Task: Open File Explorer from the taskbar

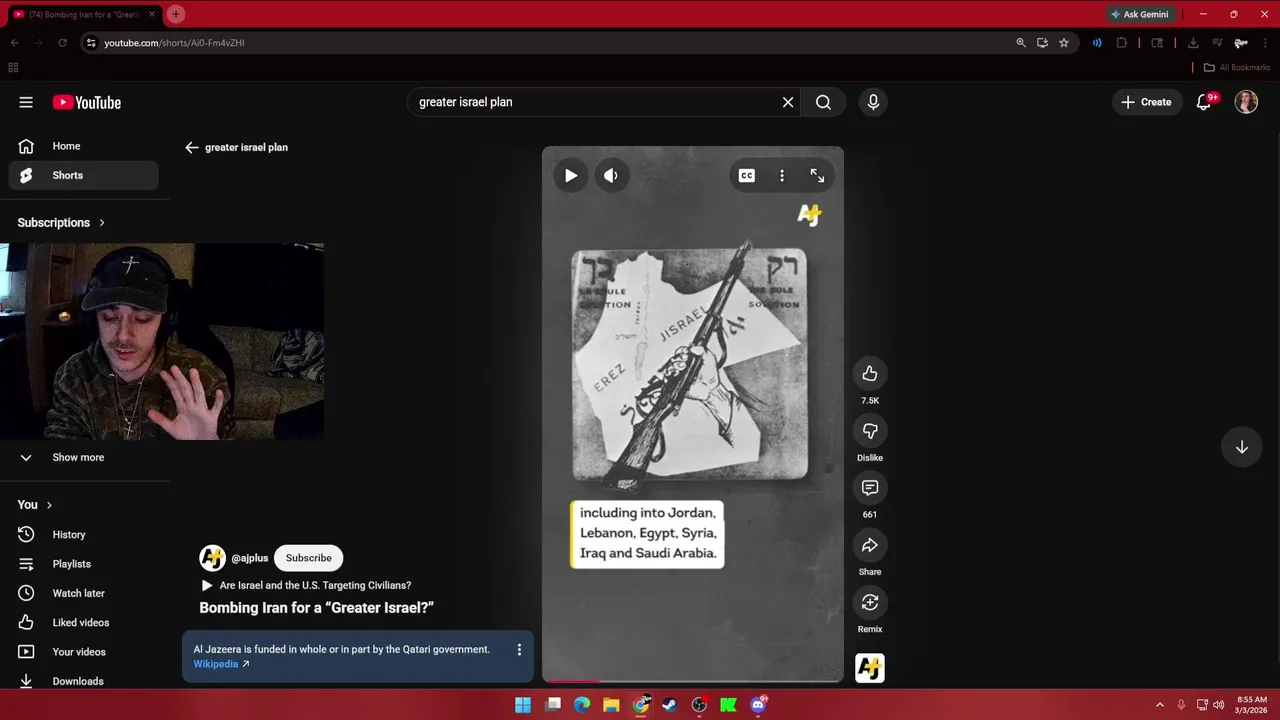Action: point(611,705)
